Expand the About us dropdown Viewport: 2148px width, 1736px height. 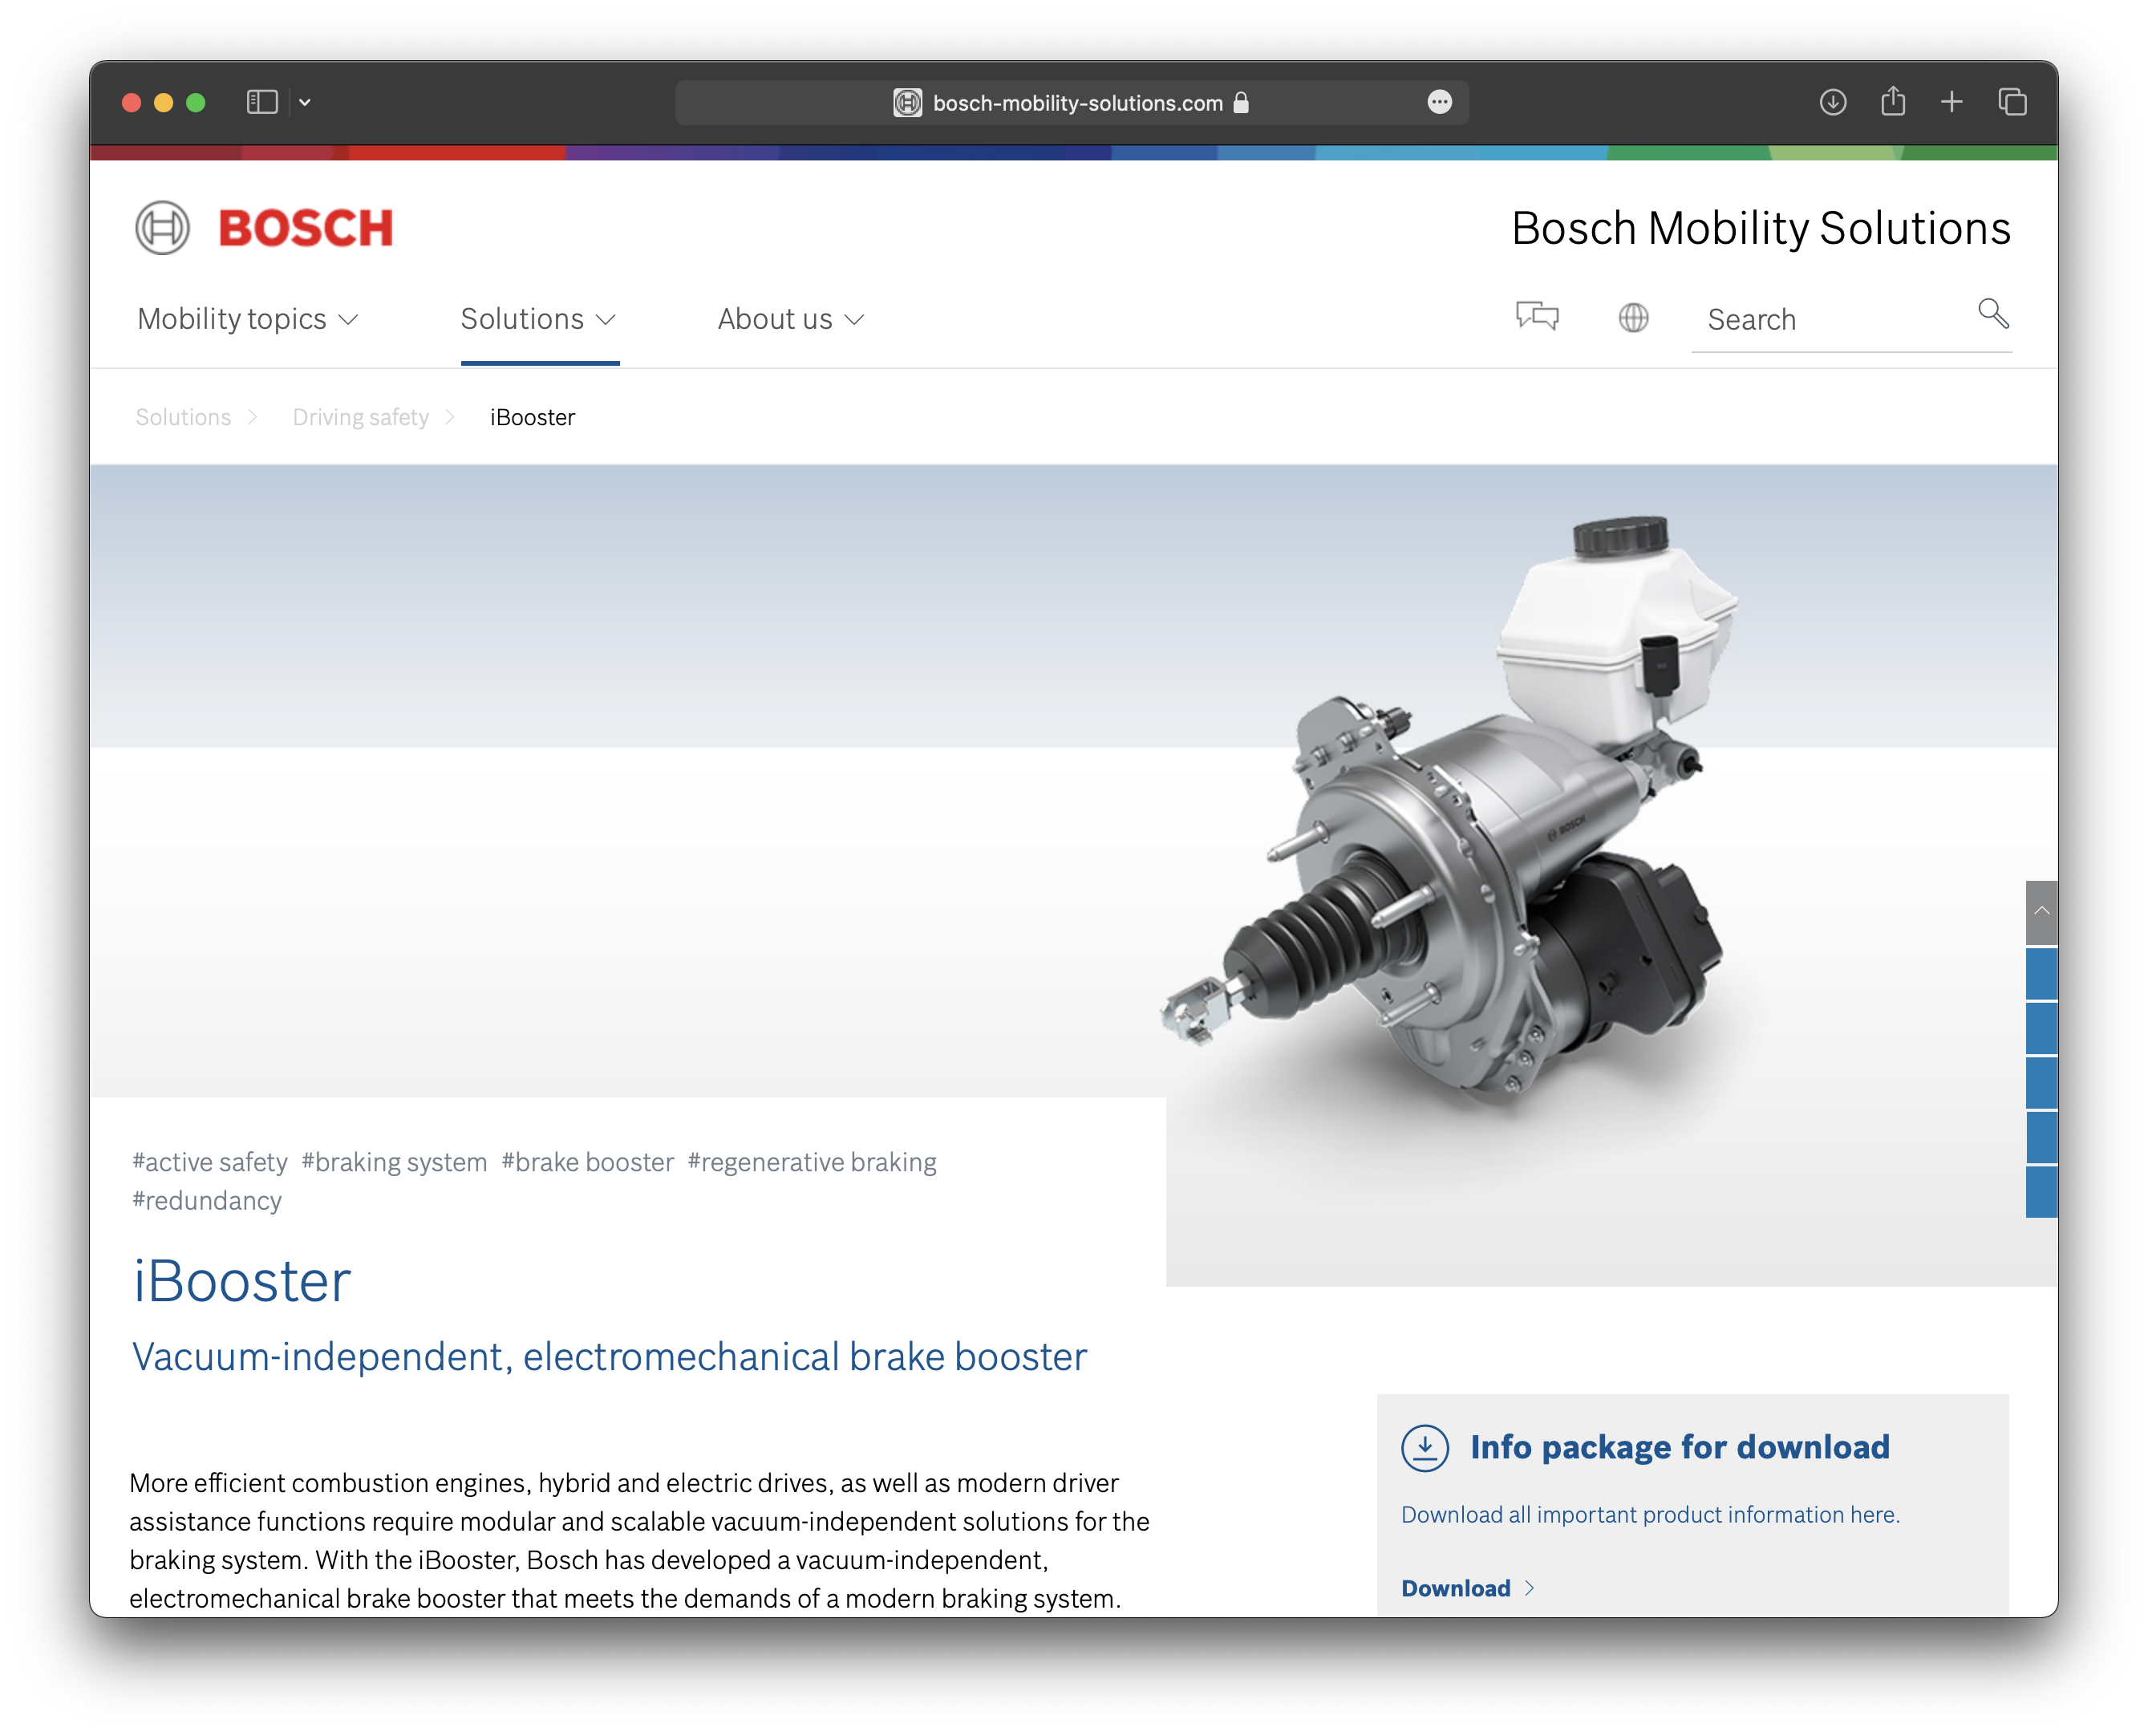pos(790,319)
